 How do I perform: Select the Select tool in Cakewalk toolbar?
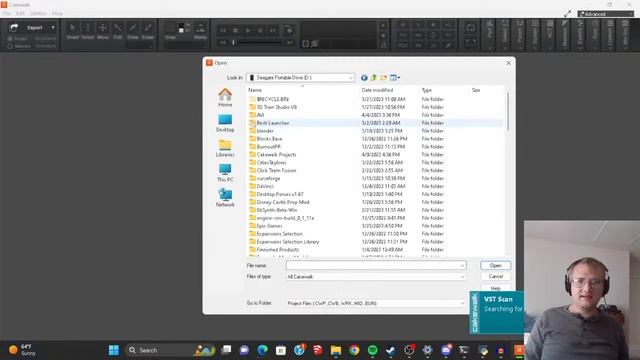tap(87, 31)
